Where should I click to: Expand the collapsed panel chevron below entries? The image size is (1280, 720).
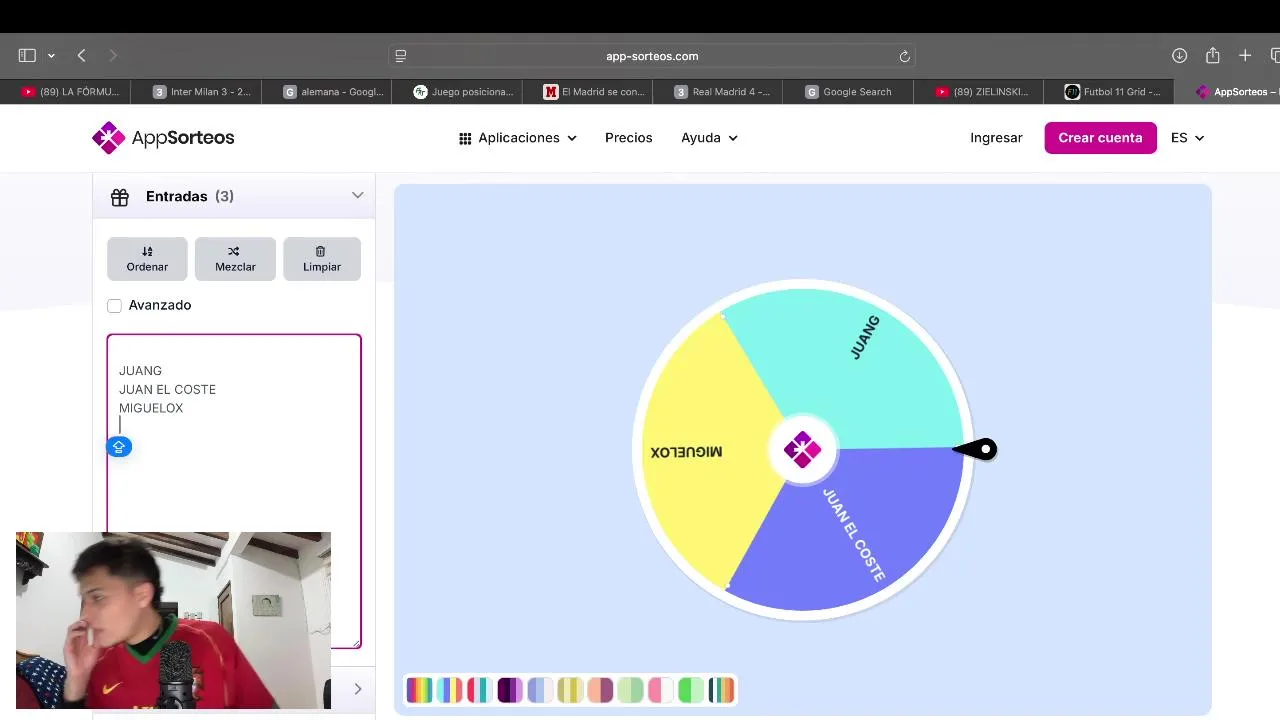coord(357,688)
